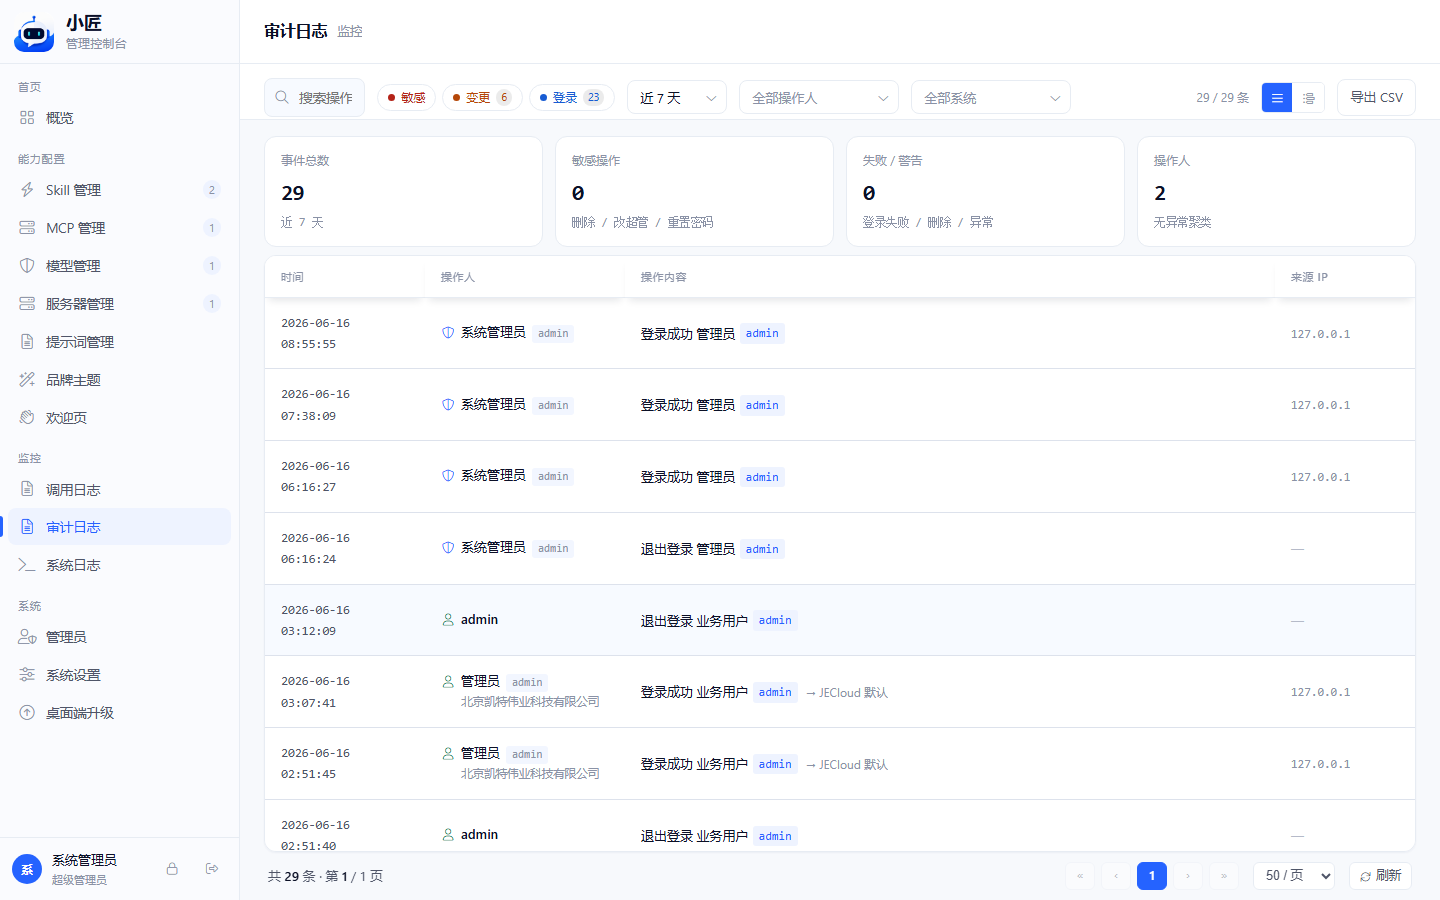Image resolution: width=1440 pixels, height=900 pixels.
Task: Open Skill 管理 in sidebar
Action: (x=120, y=190)
